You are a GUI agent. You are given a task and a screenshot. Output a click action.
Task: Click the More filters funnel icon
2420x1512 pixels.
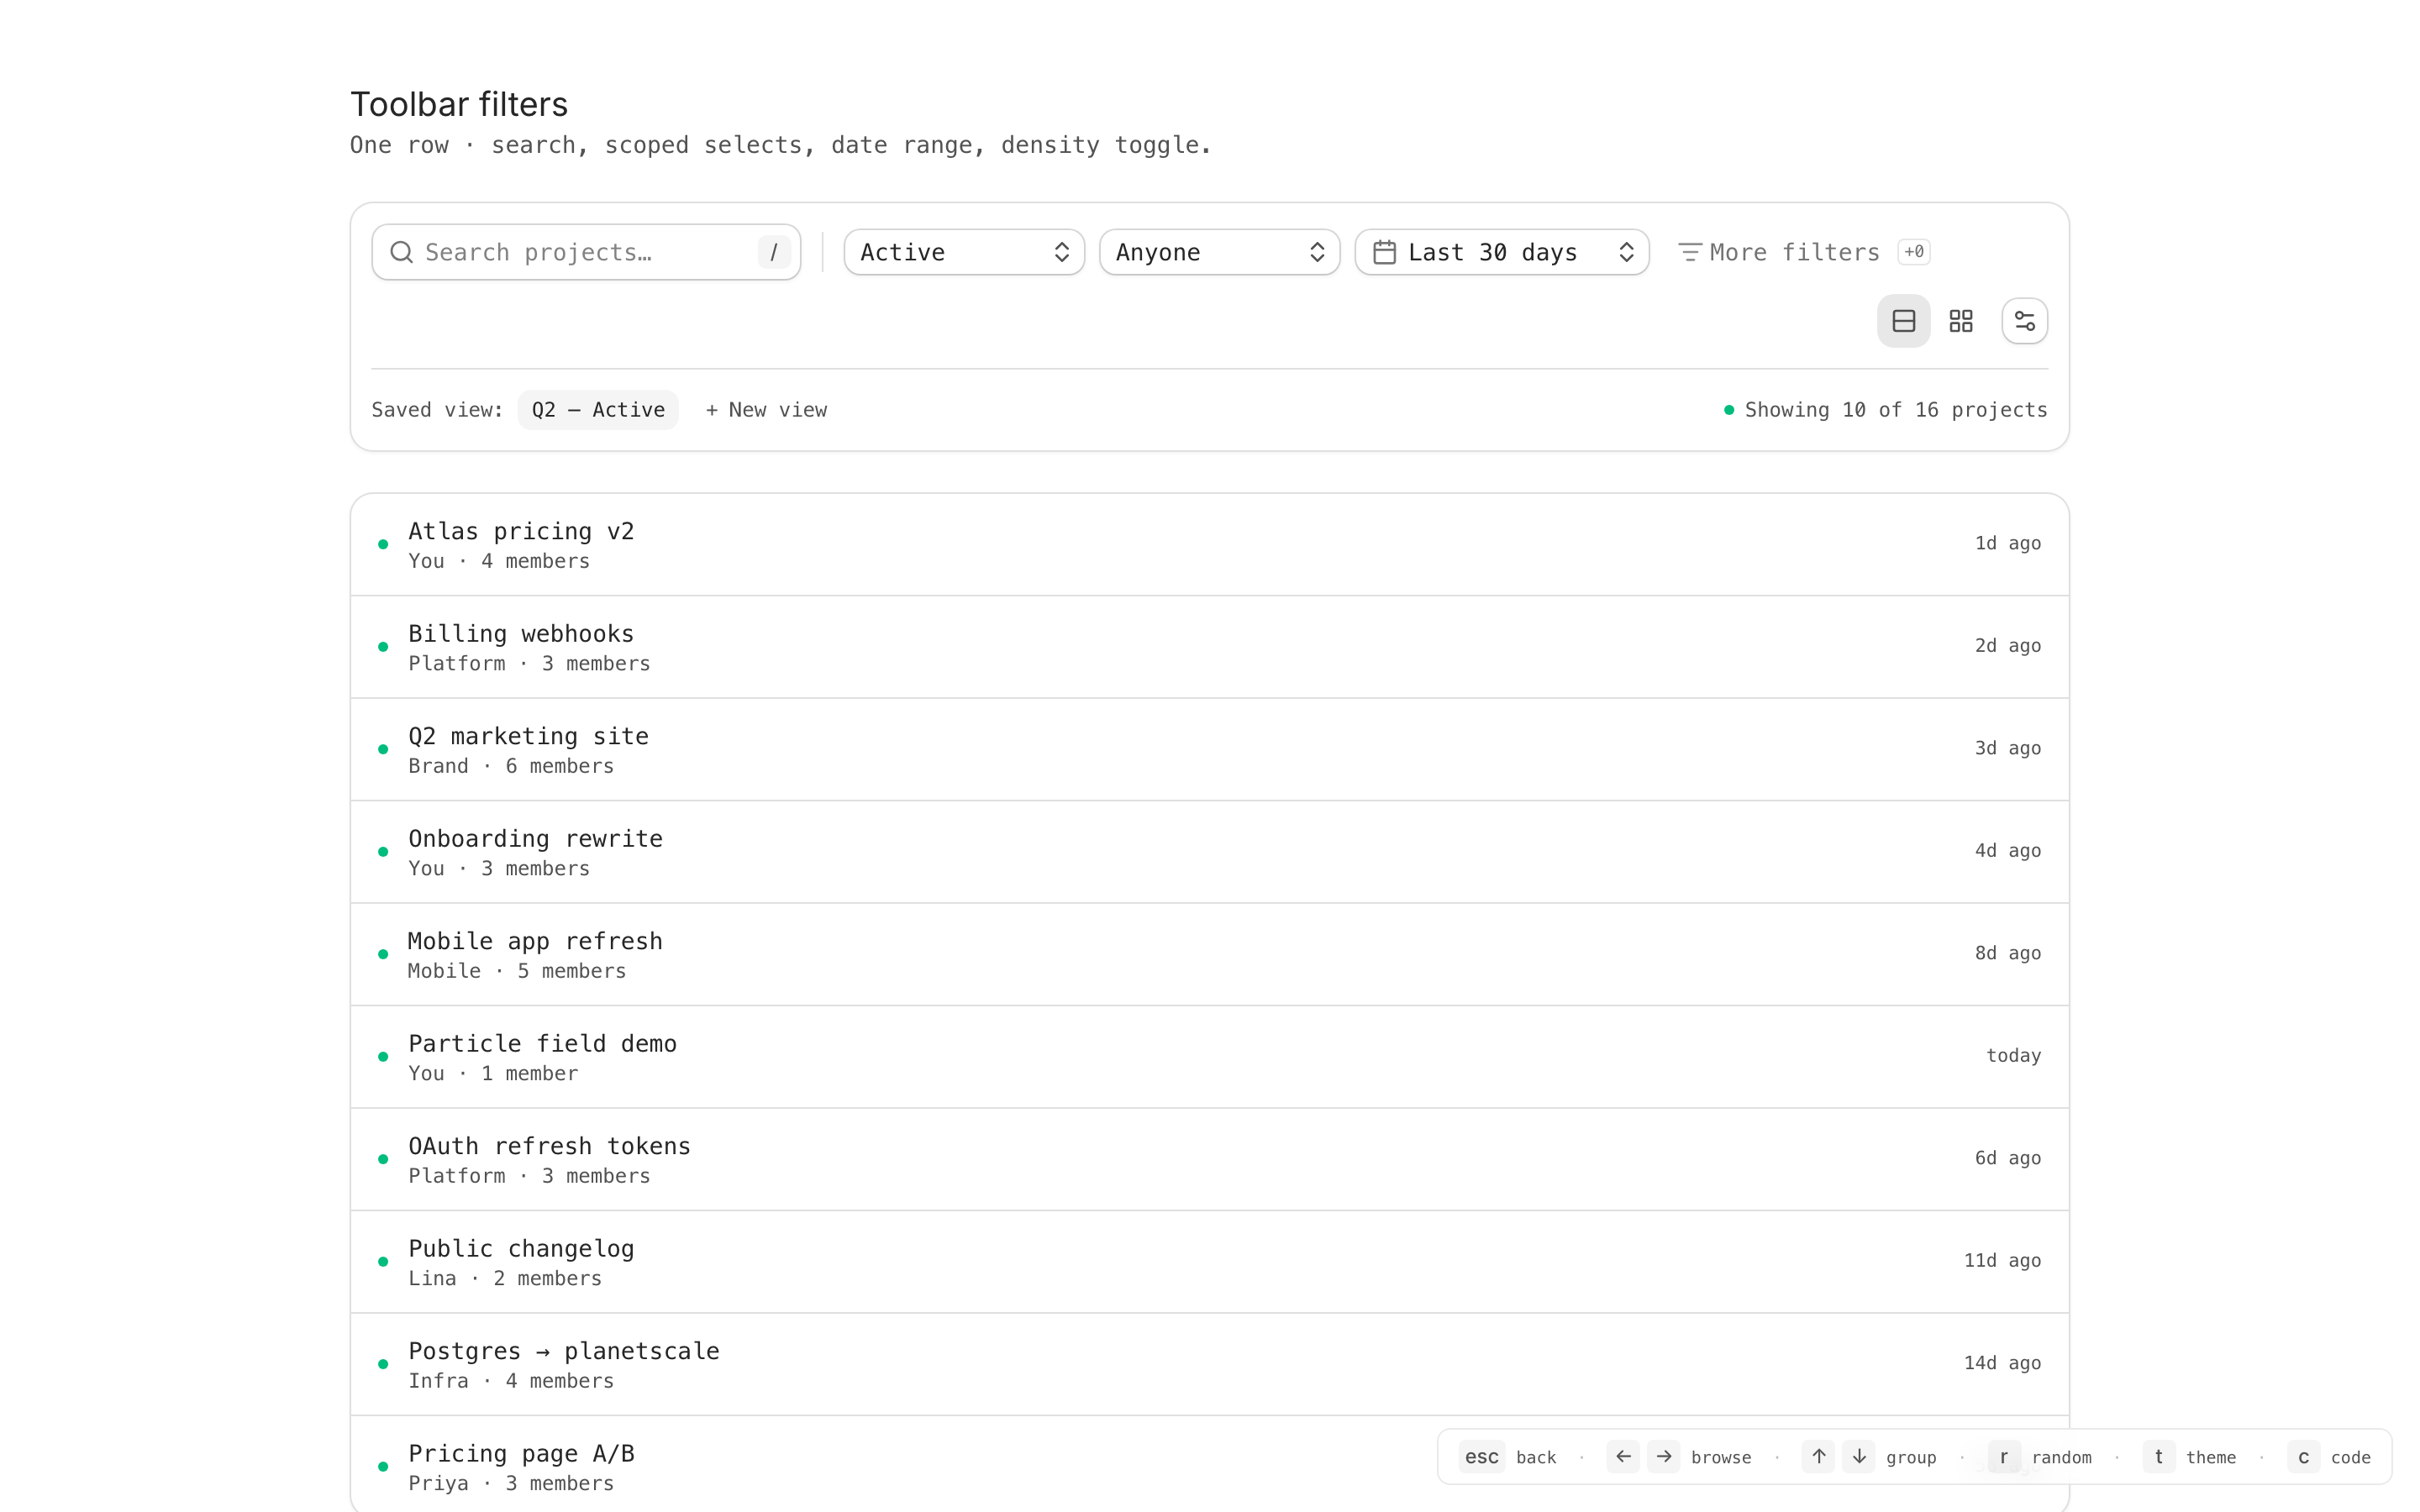tap(1689, 252)
